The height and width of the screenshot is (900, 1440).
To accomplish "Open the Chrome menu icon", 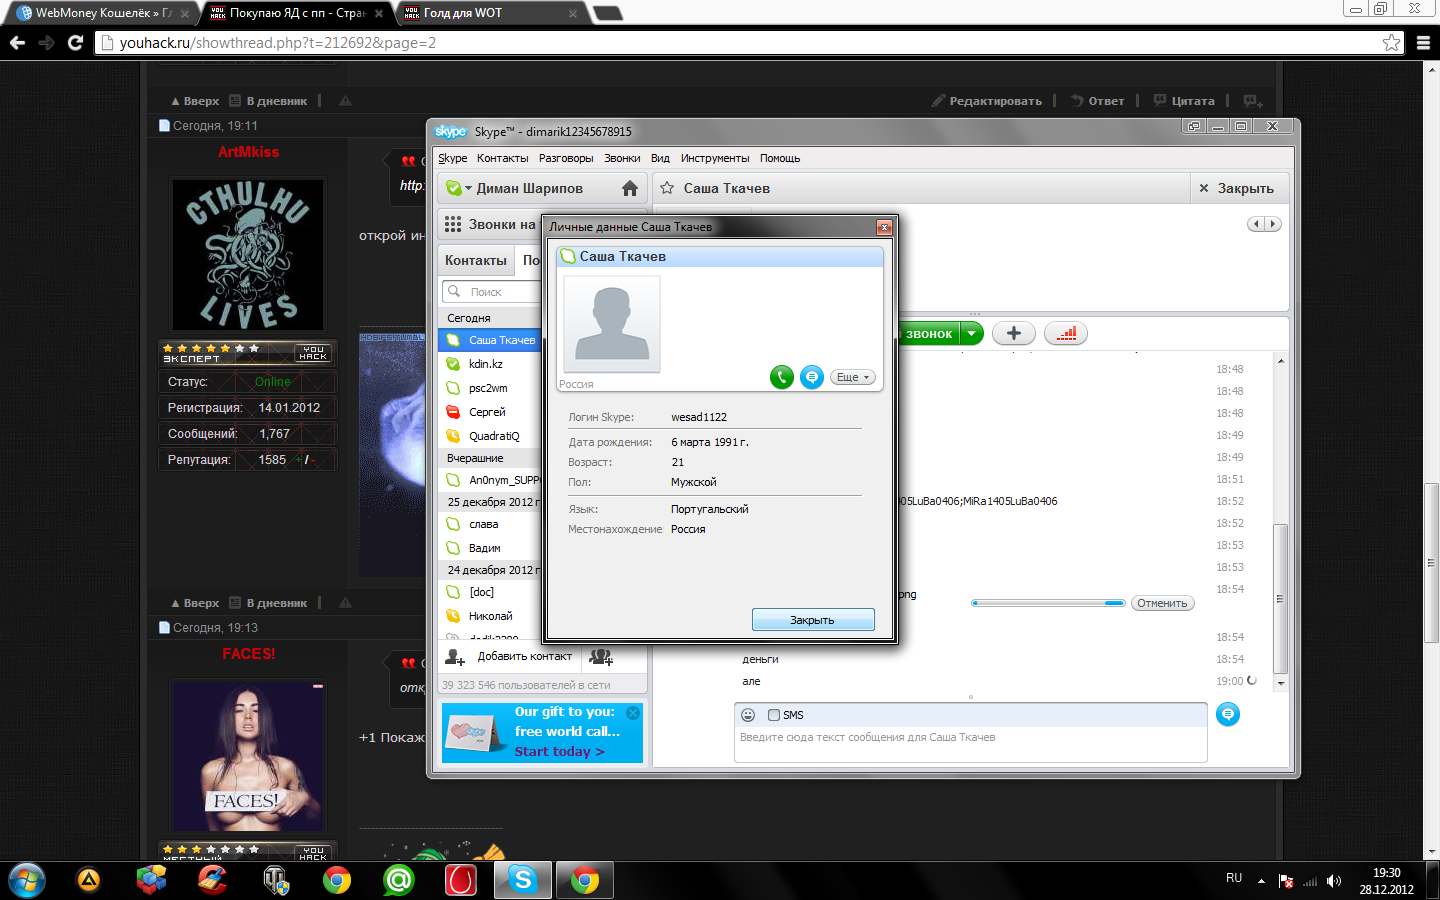I will coord(1423,42).
